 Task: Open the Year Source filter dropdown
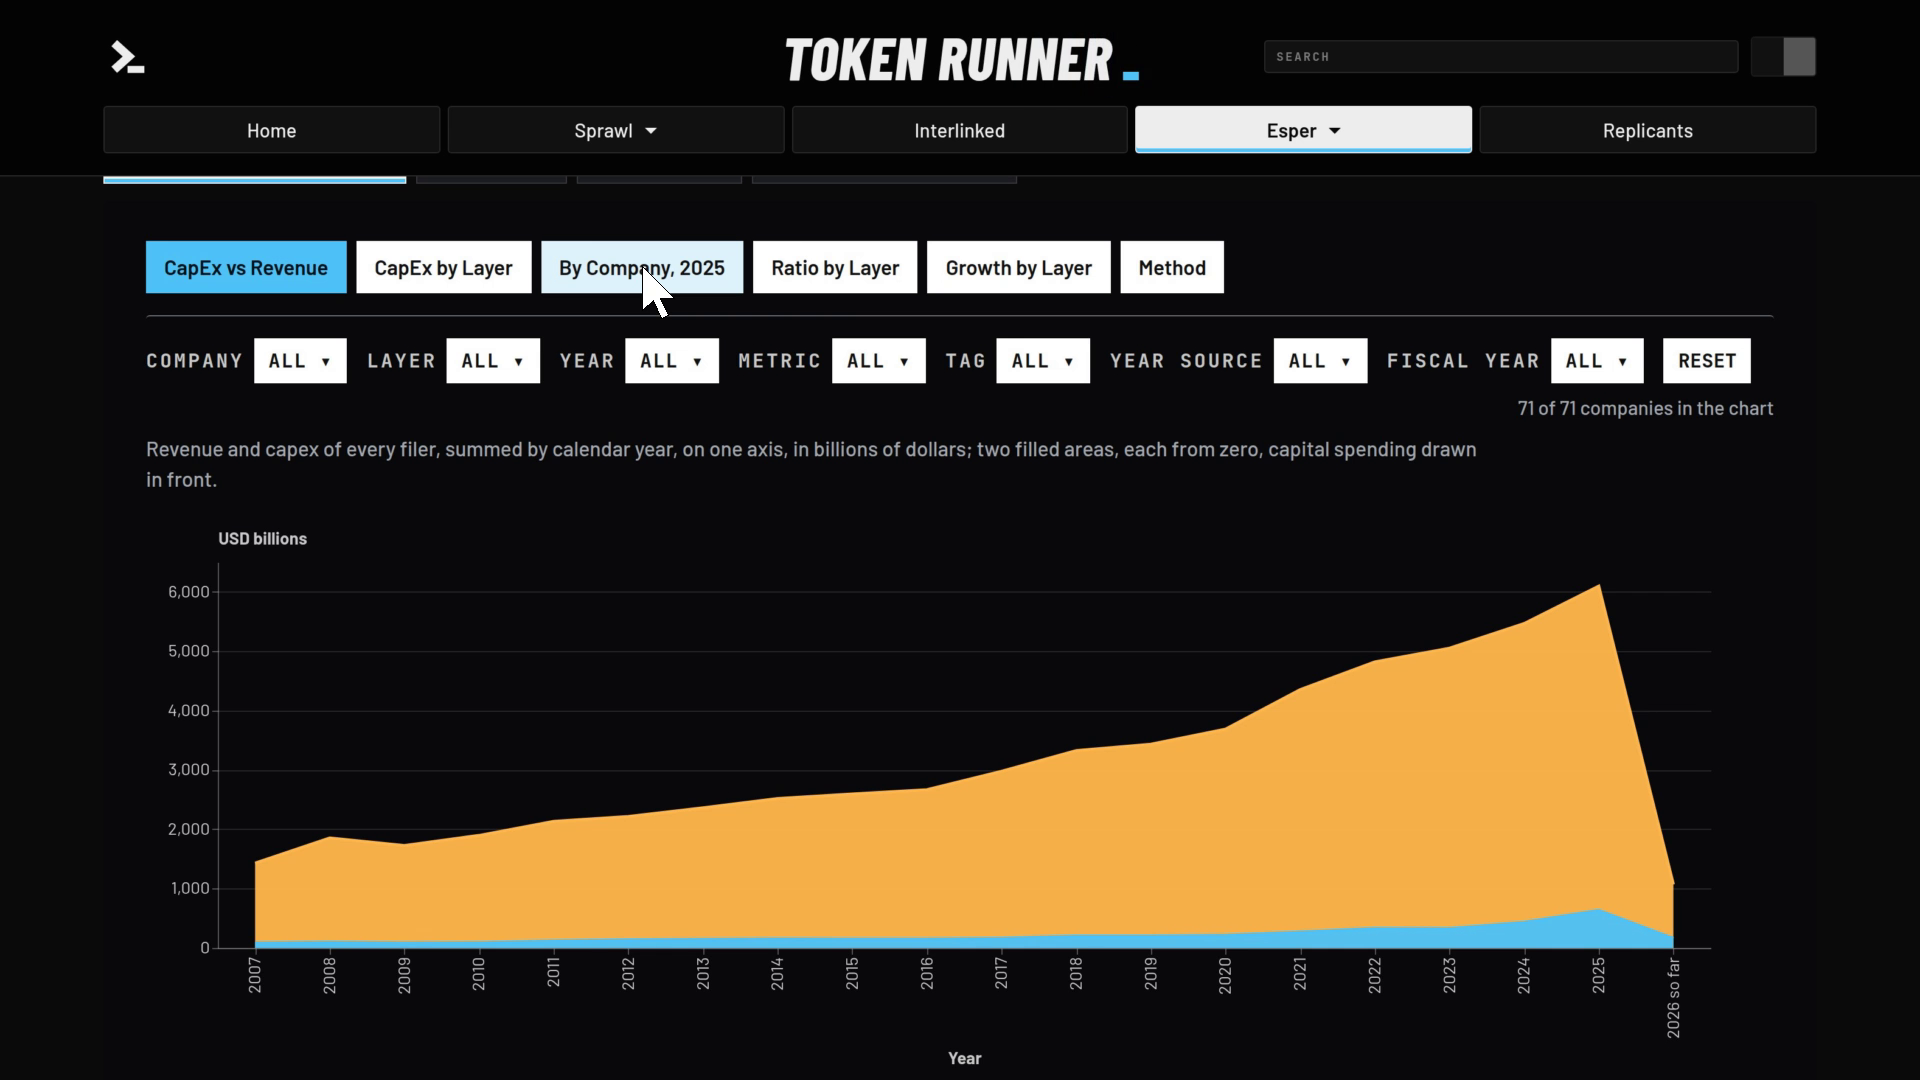[1320, 361]
